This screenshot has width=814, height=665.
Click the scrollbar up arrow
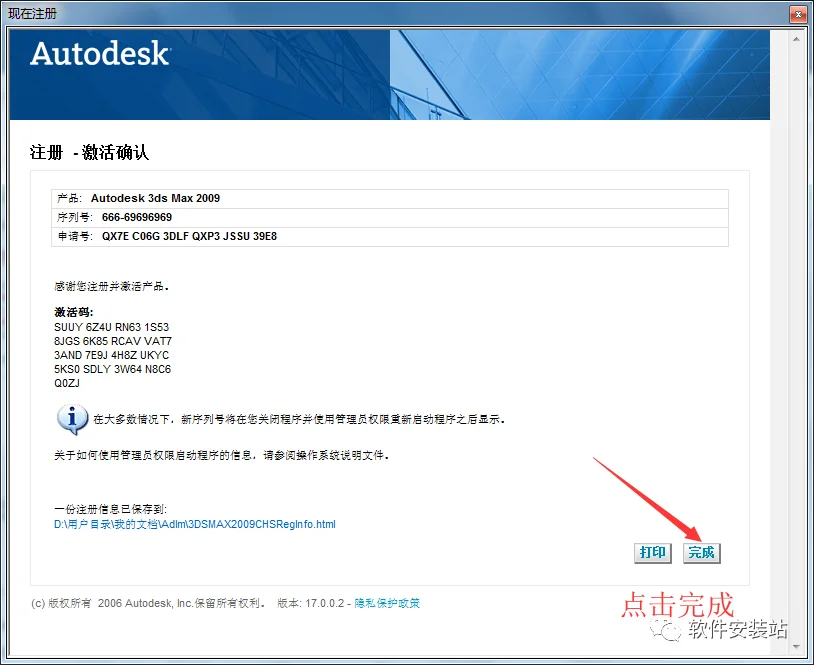pyautogui.click(x=796, y=39)
